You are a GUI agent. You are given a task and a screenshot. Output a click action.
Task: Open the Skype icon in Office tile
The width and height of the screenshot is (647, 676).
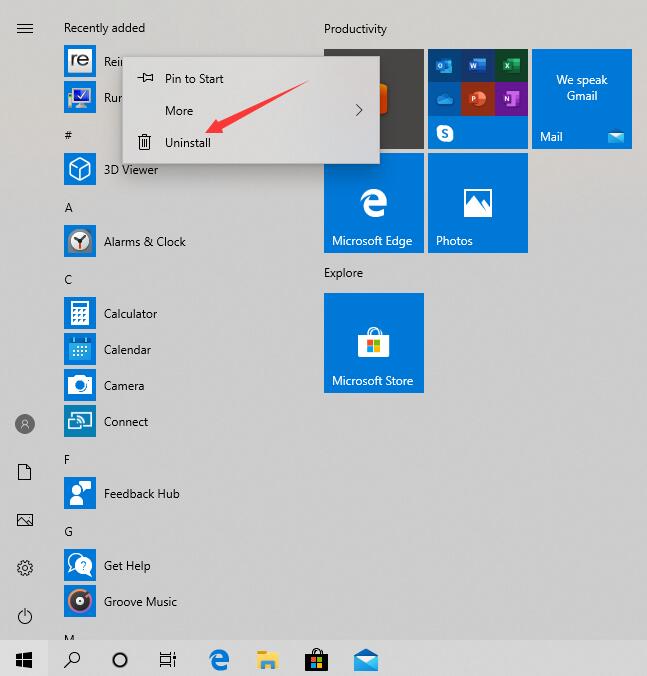click(x=444, y=133)
